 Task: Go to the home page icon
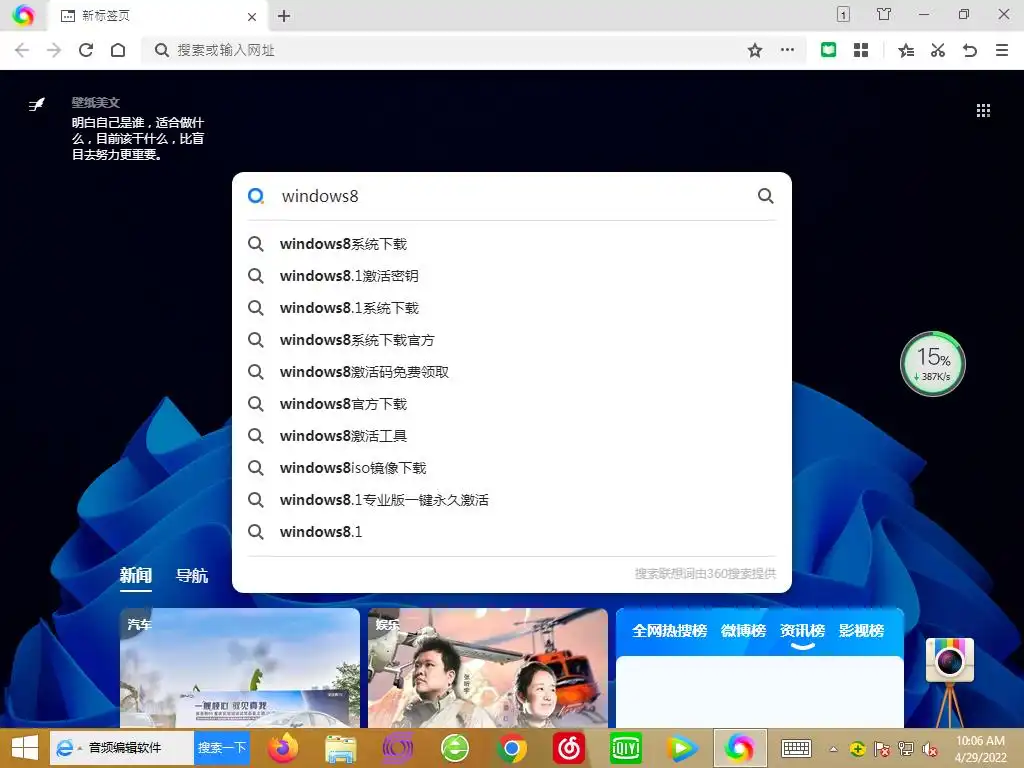click(118, 50)
